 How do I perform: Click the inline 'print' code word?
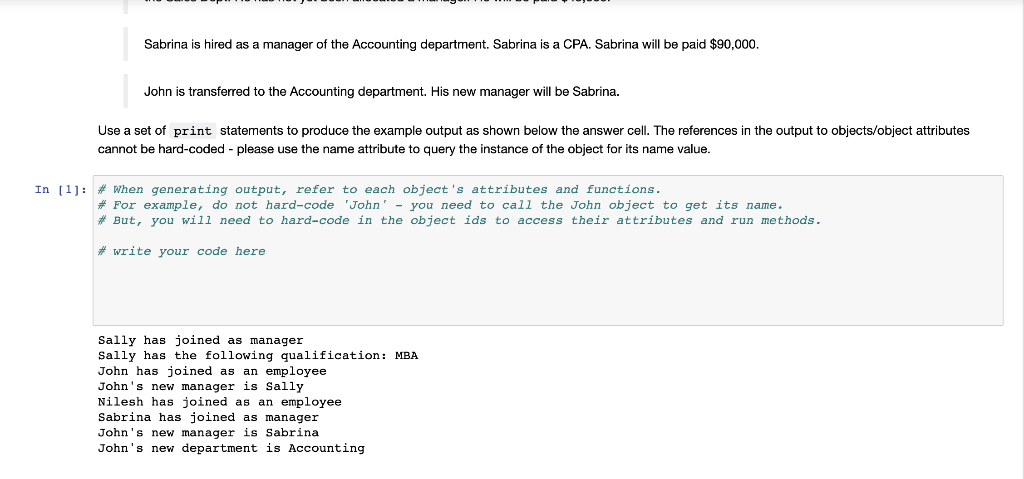click(193, 131)
